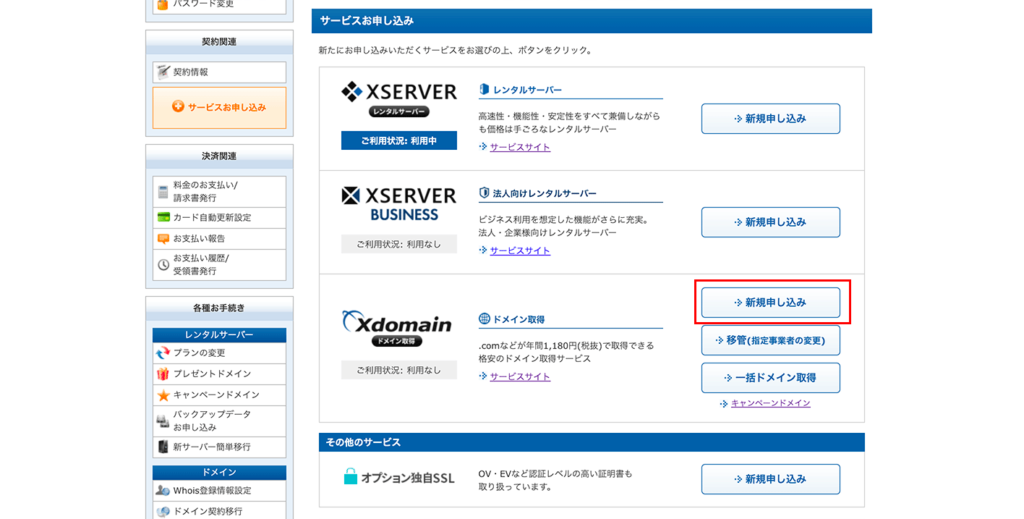1024x519 pixels.
Task: Open the sidebar キャンペーンドメイン item
Action: (x=219, y=394)
